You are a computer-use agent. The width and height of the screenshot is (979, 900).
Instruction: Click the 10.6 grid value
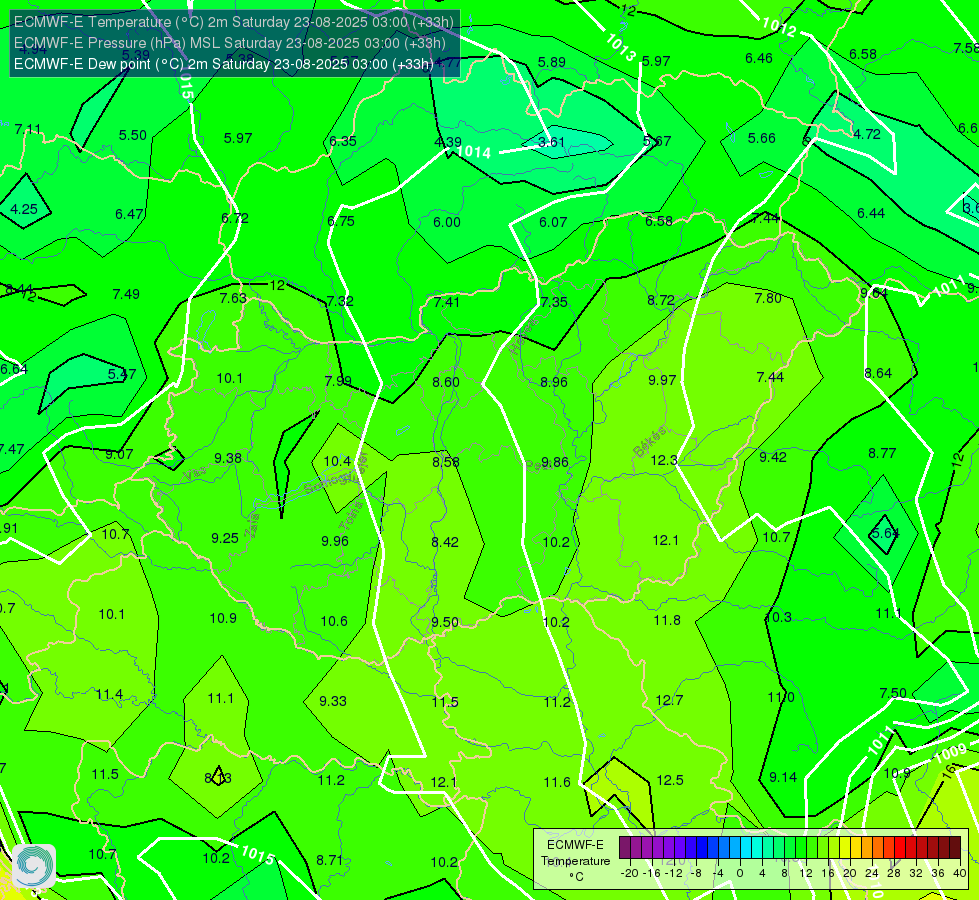pyautogui.click(x=334, y=621)
